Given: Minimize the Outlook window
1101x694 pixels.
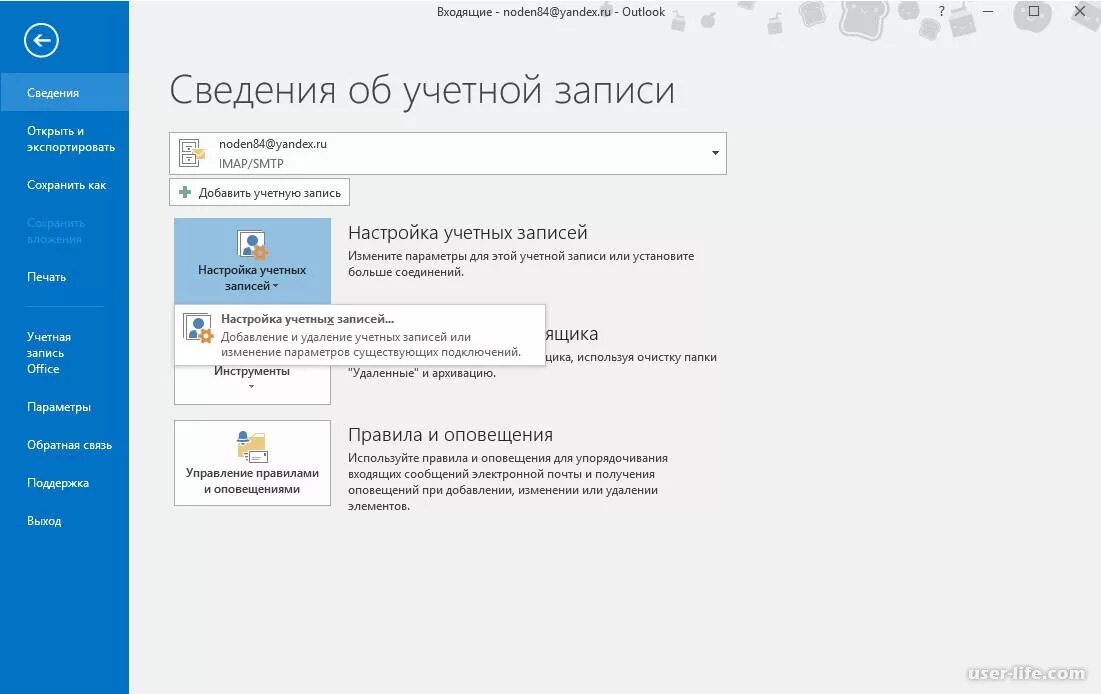Looking at the screenshot, I should click(988, 11).
